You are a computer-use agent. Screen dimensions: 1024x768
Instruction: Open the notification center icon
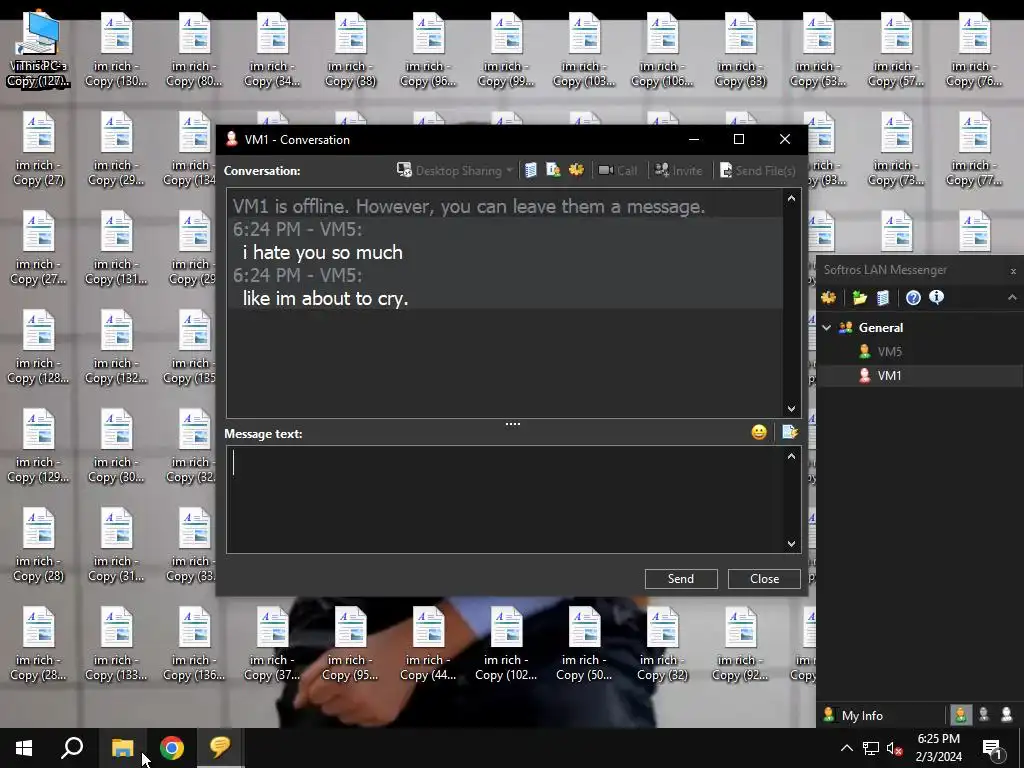pos(993,748)
